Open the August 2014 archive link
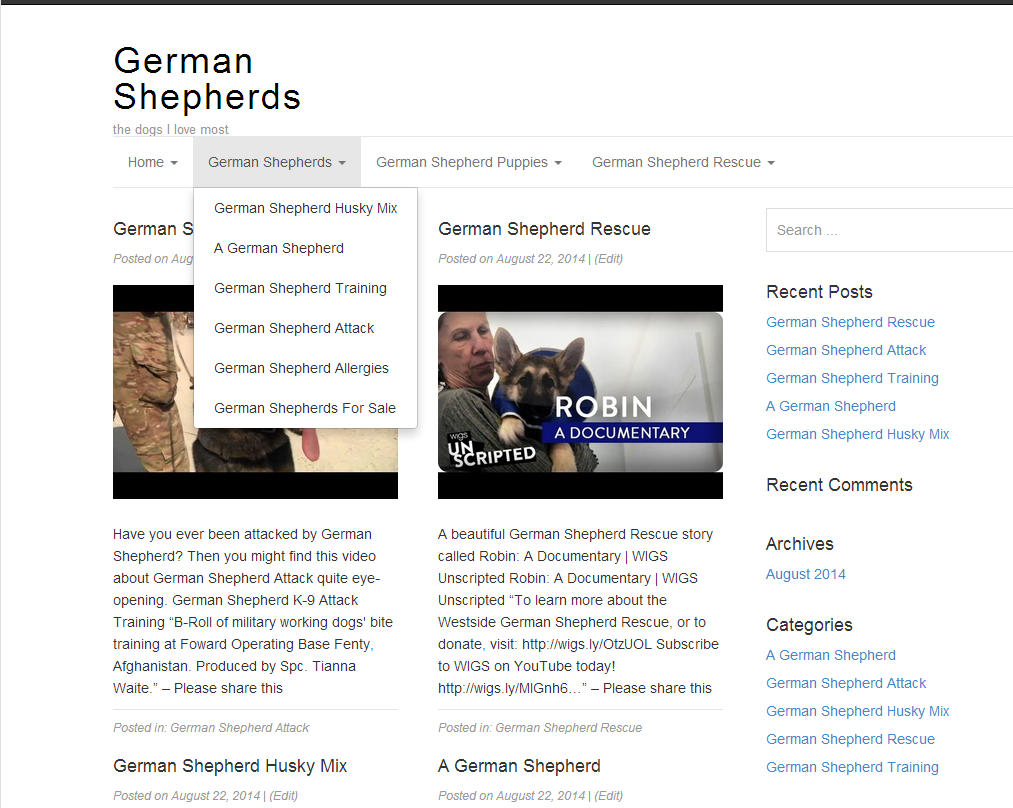This screenshot has width=1013, height=808. (806, 575)
